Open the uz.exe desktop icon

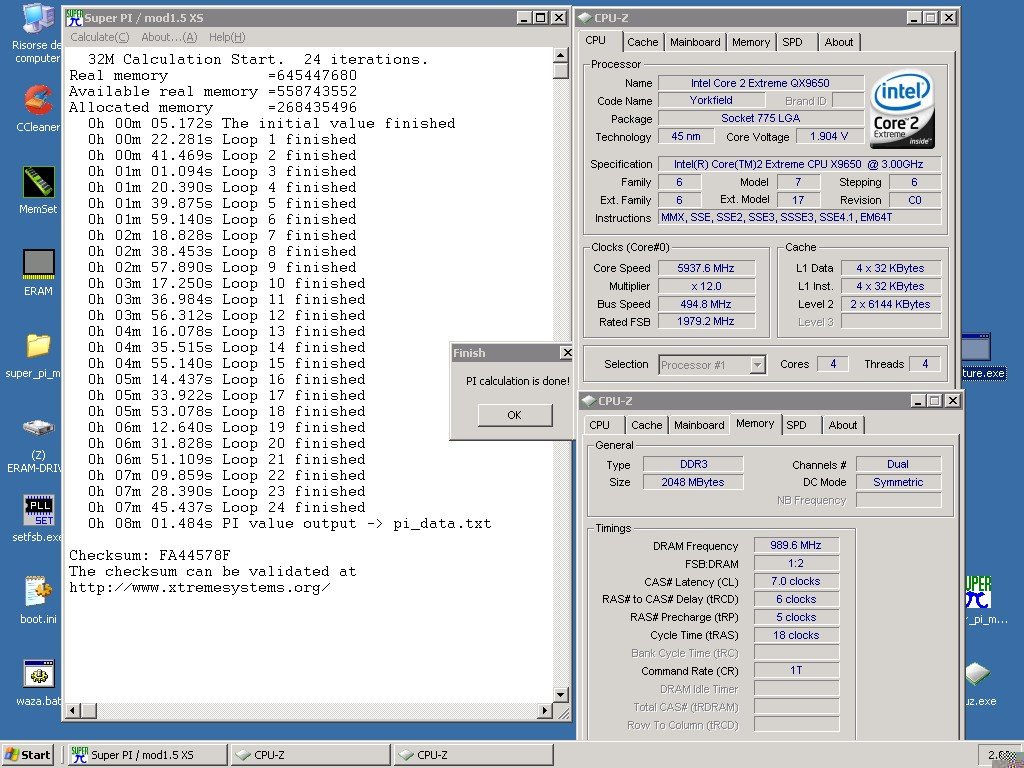click(x=978, y=673)
